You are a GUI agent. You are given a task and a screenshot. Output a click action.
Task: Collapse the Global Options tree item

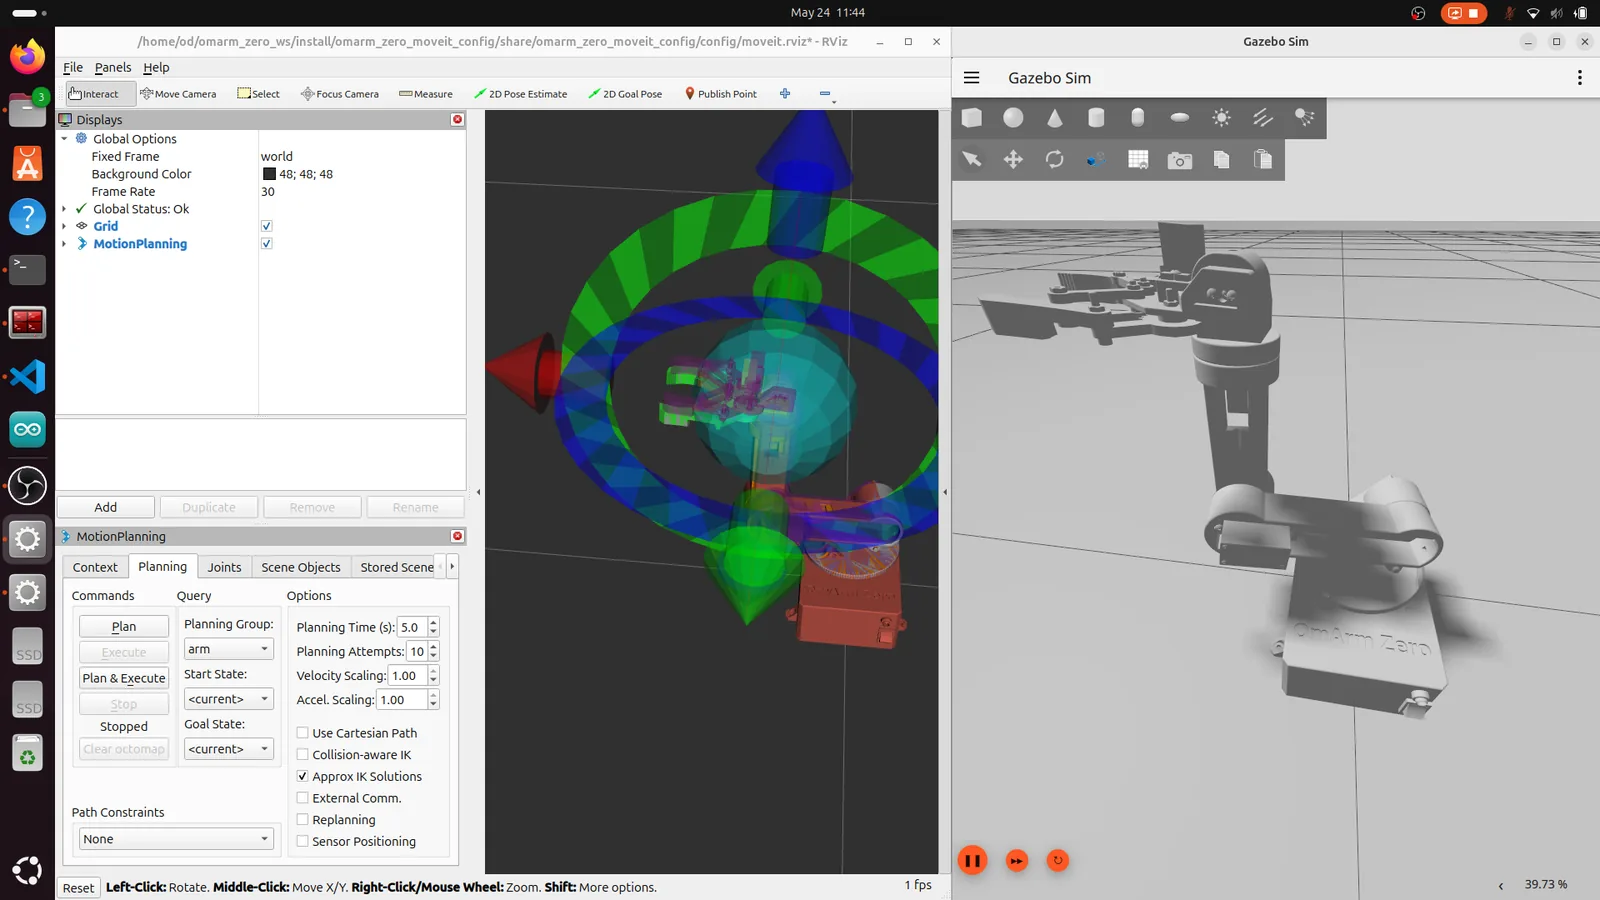[x=64, y=139]
